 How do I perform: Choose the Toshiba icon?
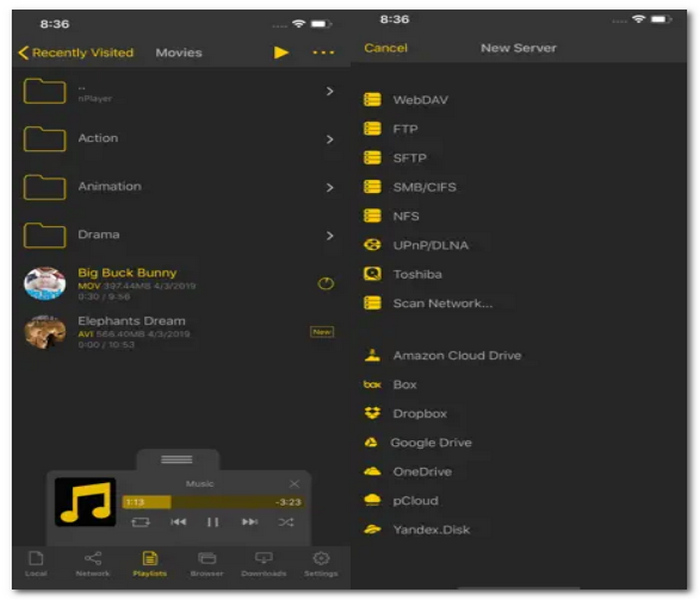tap(372, 274)
